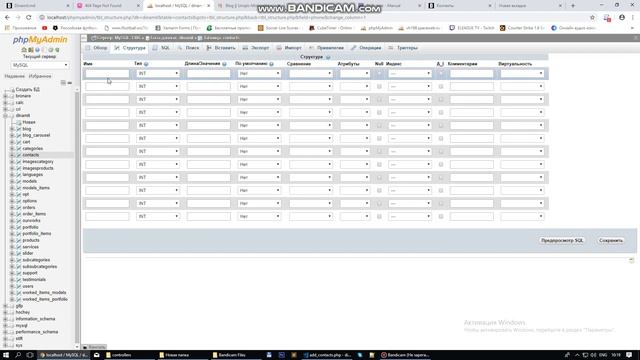Viewport: 640px width, 360px height.
Task: Switch to the Вставить tab
Action: pyautogui.click(x=221, y=48)
